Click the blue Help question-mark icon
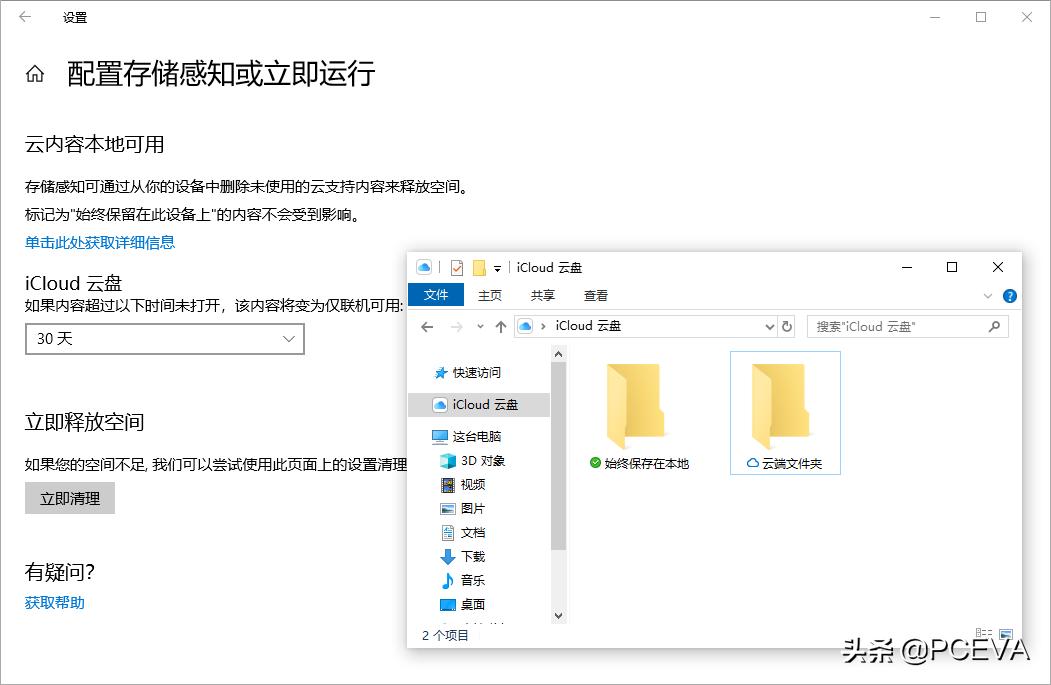 (x=1009, y=294)
